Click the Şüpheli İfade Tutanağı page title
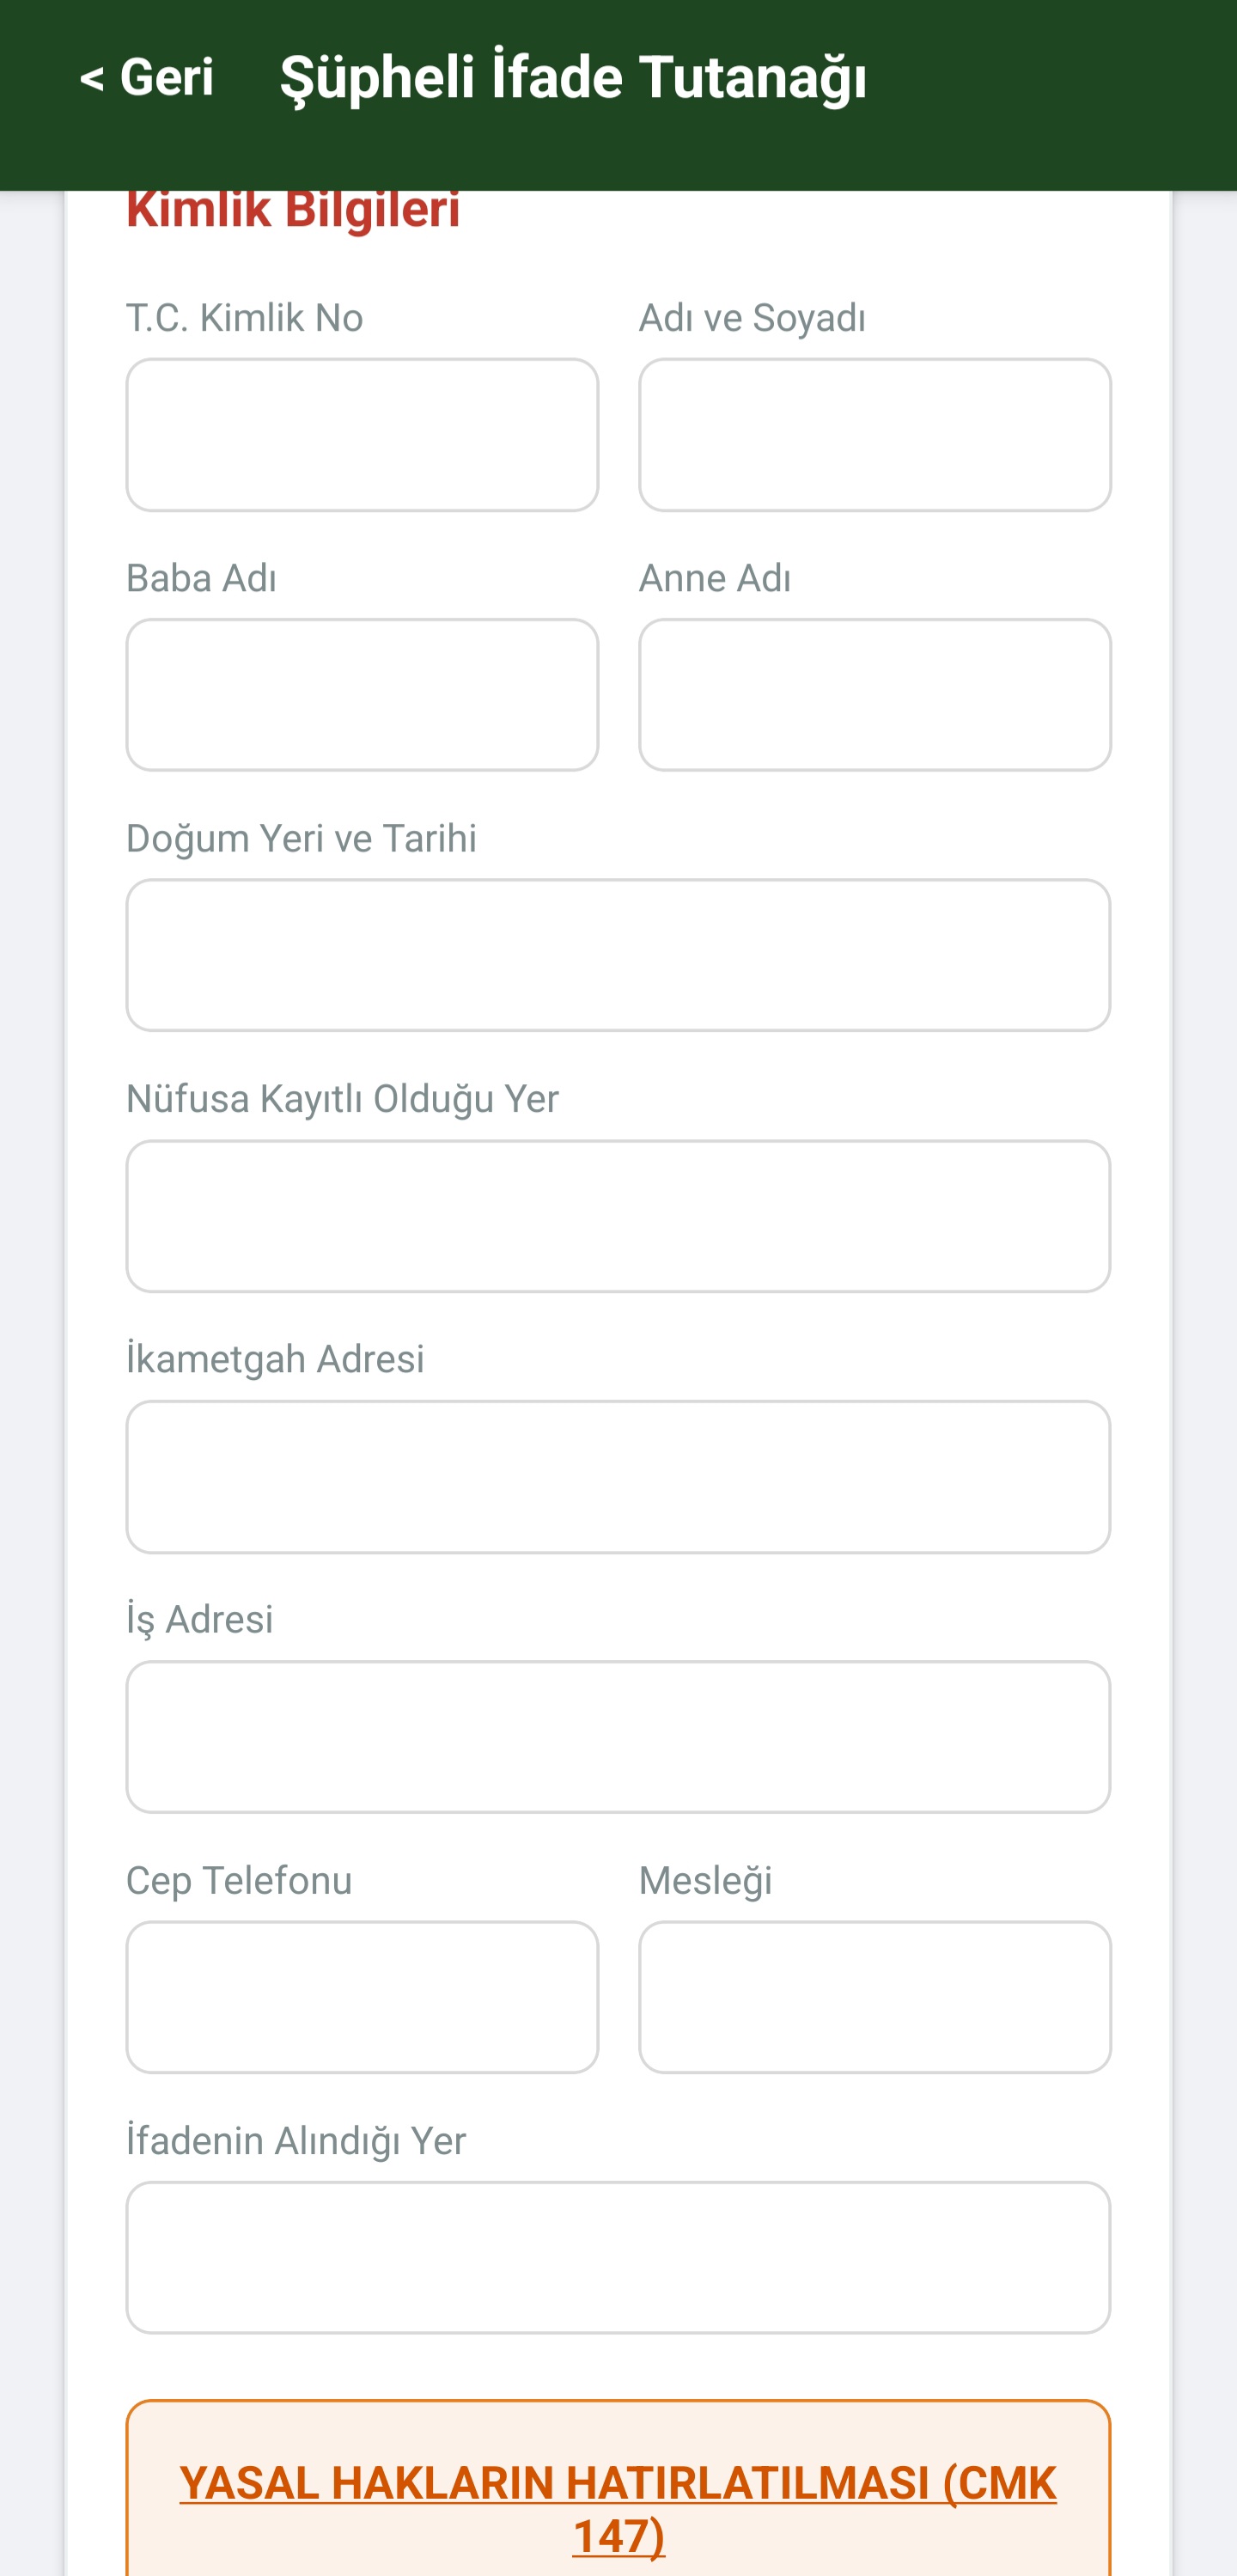Image resolution: width=1237 pixels, height=2576 pixels. click(x=573, y=77)
